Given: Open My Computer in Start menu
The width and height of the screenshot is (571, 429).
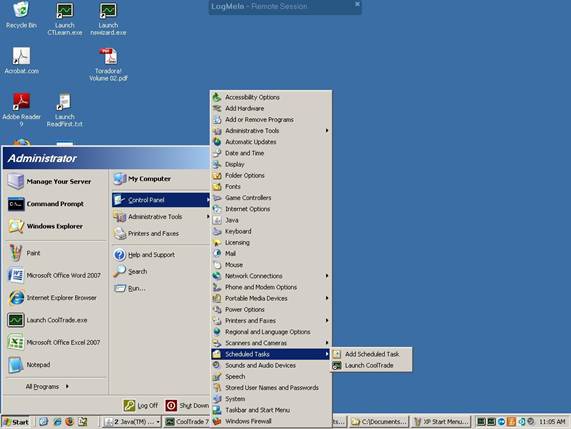Looking at the screenshot, I should coord(161,179).
